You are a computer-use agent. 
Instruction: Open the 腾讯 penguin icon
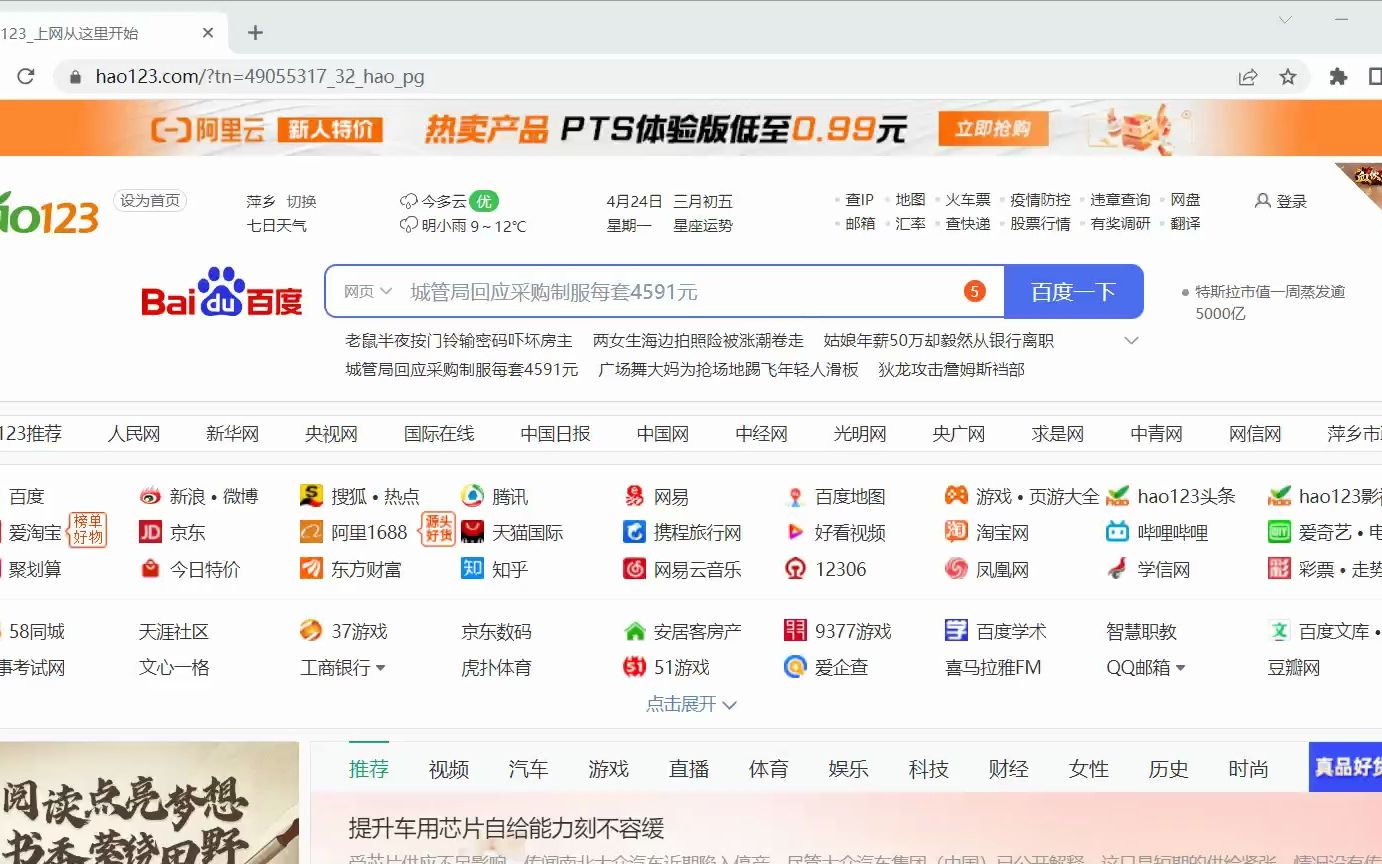click(x=472, y=496)
